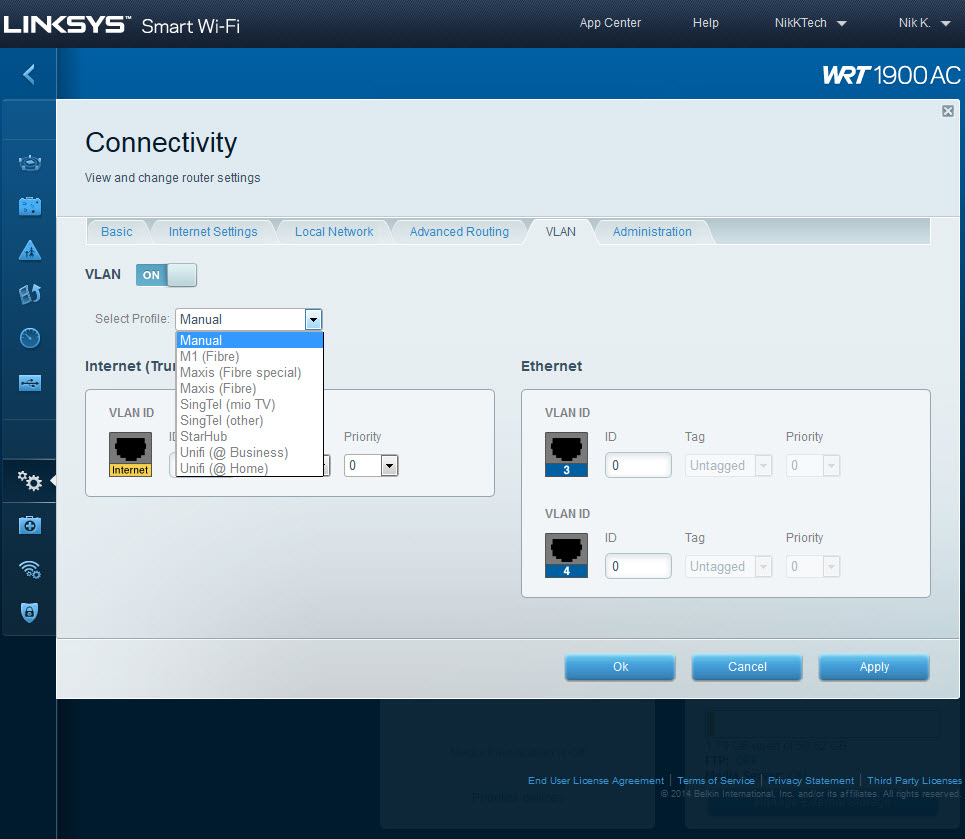Switch to the Internet Settings tab

click(213, 231)
